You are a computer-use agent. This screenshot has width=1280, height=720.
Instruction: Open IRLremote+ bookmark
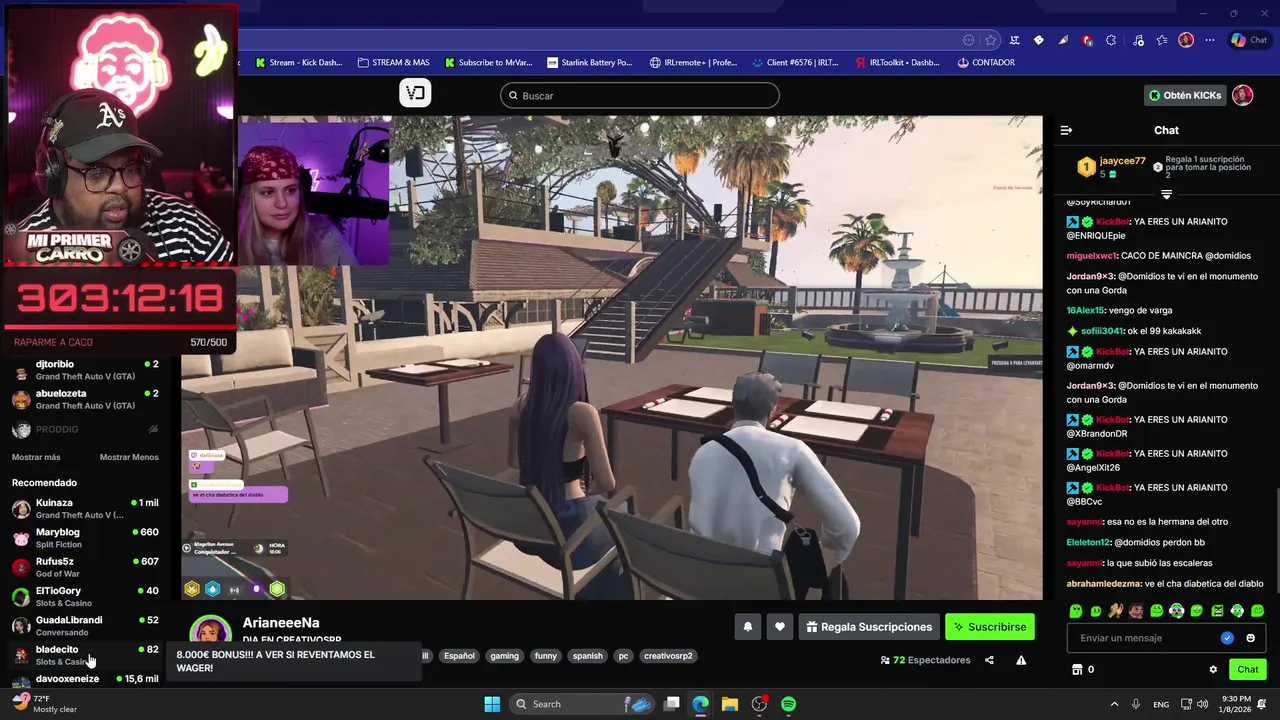coord(693,62)
